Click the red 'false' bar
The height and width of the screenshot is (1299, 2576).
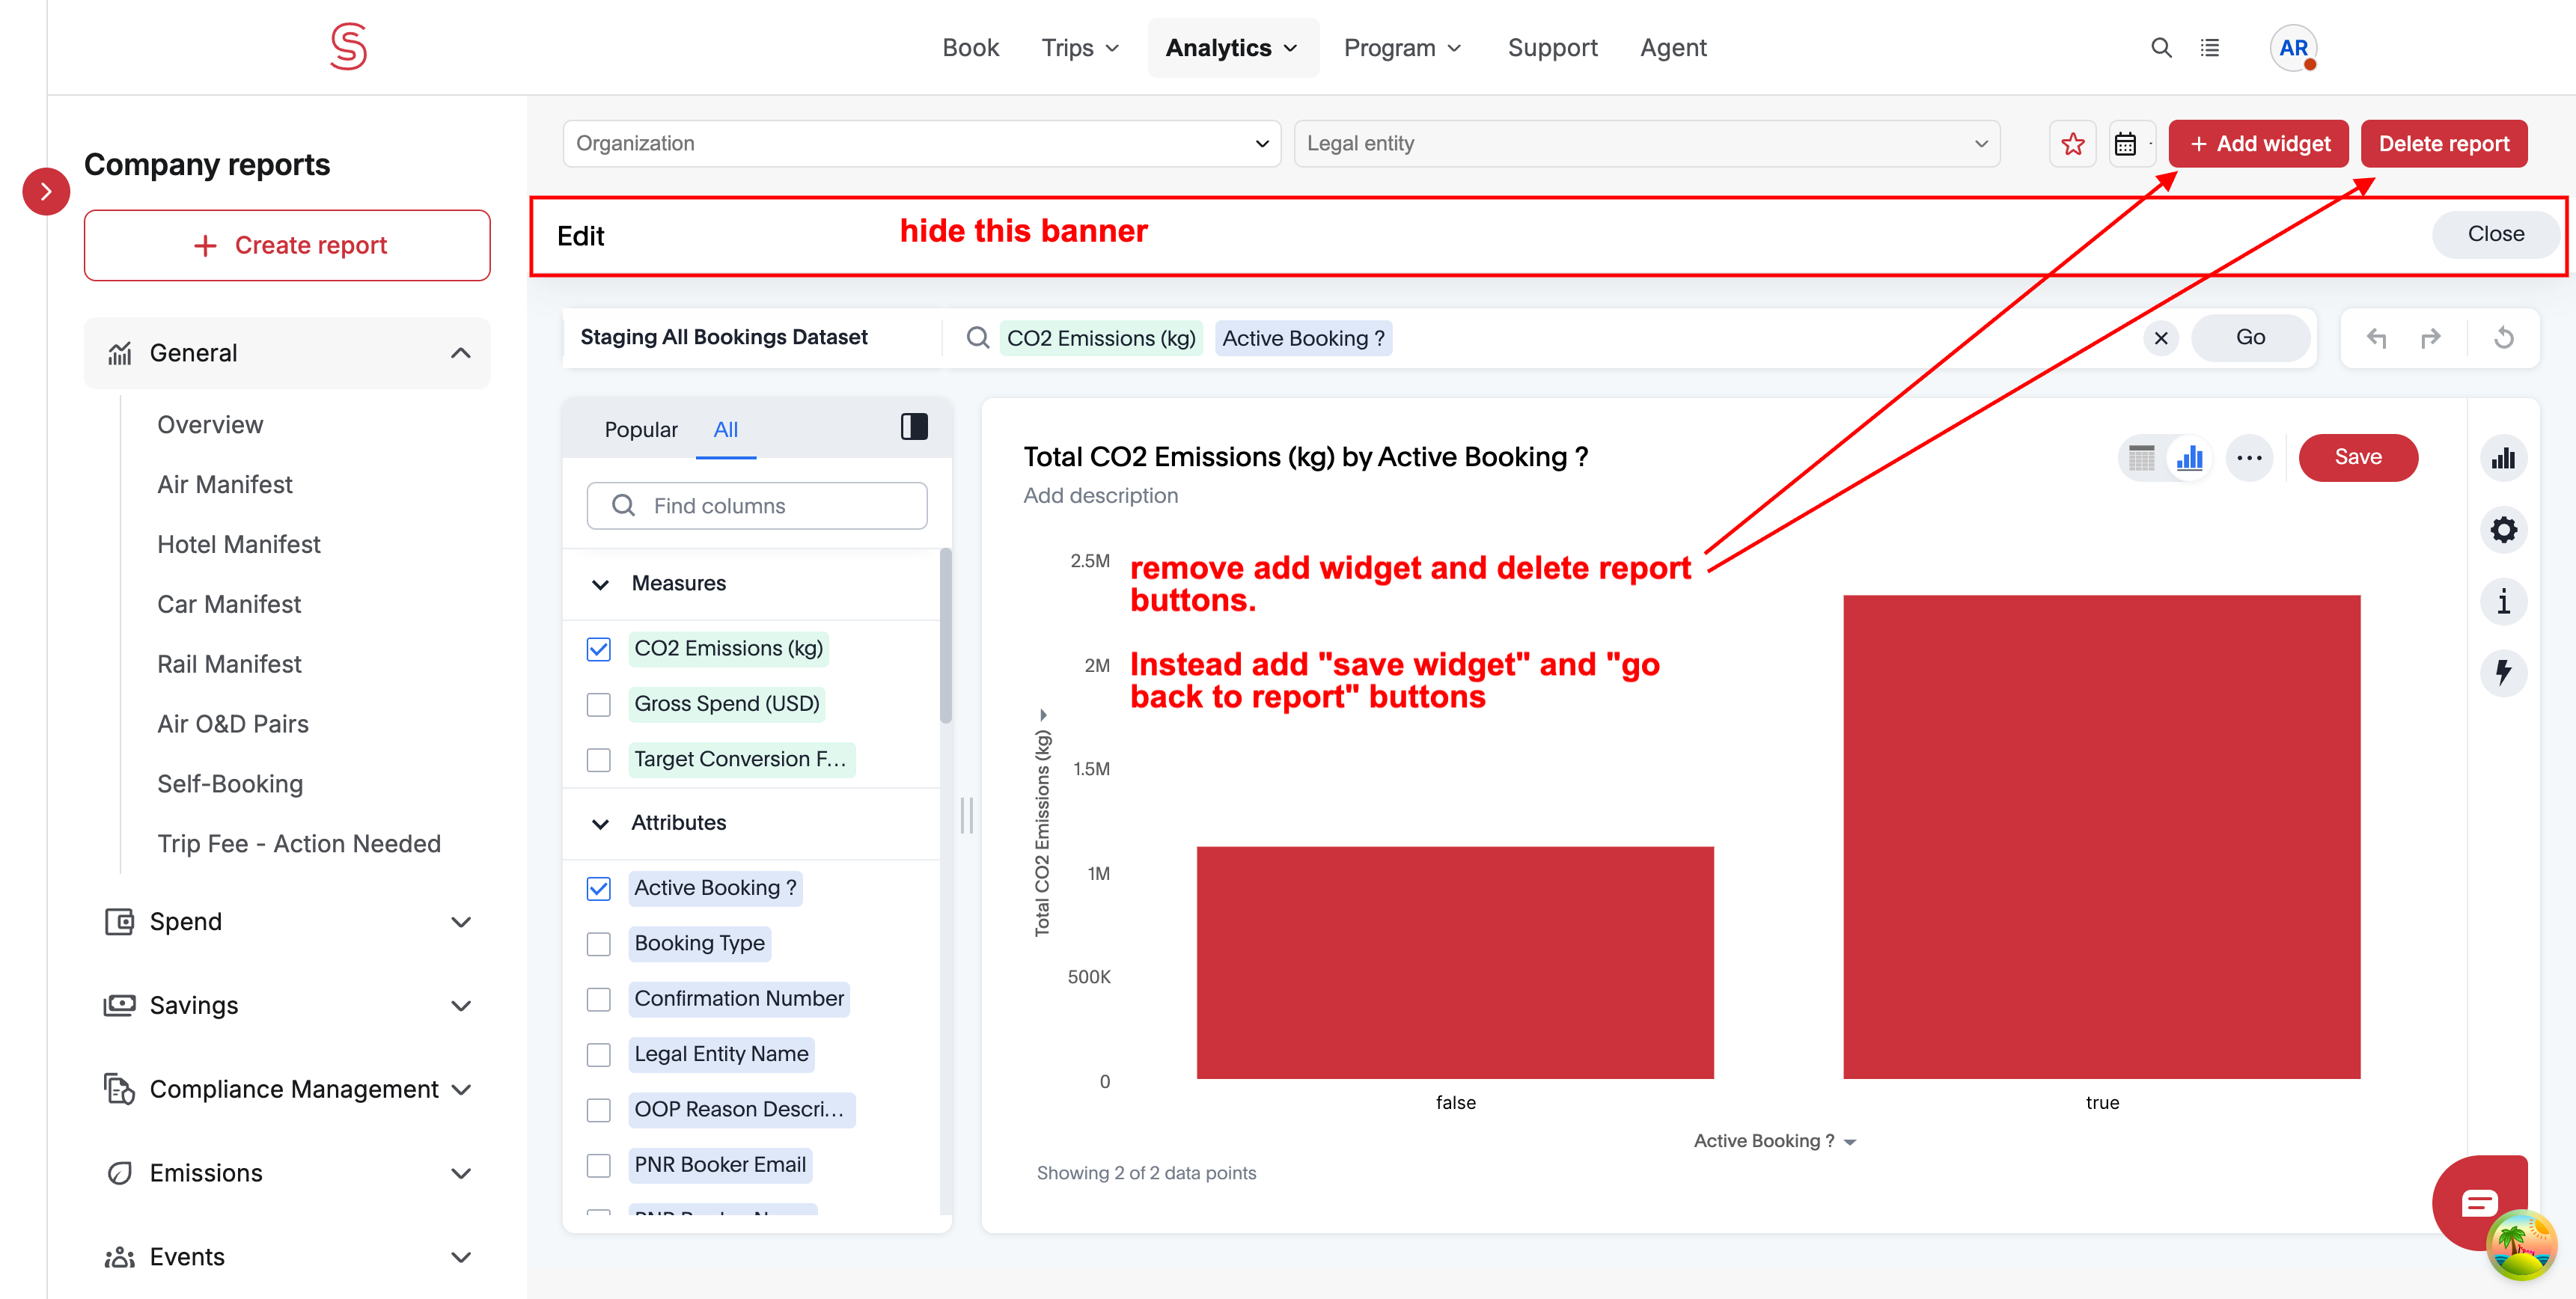pyautogui.click(x=1455, y=963)
